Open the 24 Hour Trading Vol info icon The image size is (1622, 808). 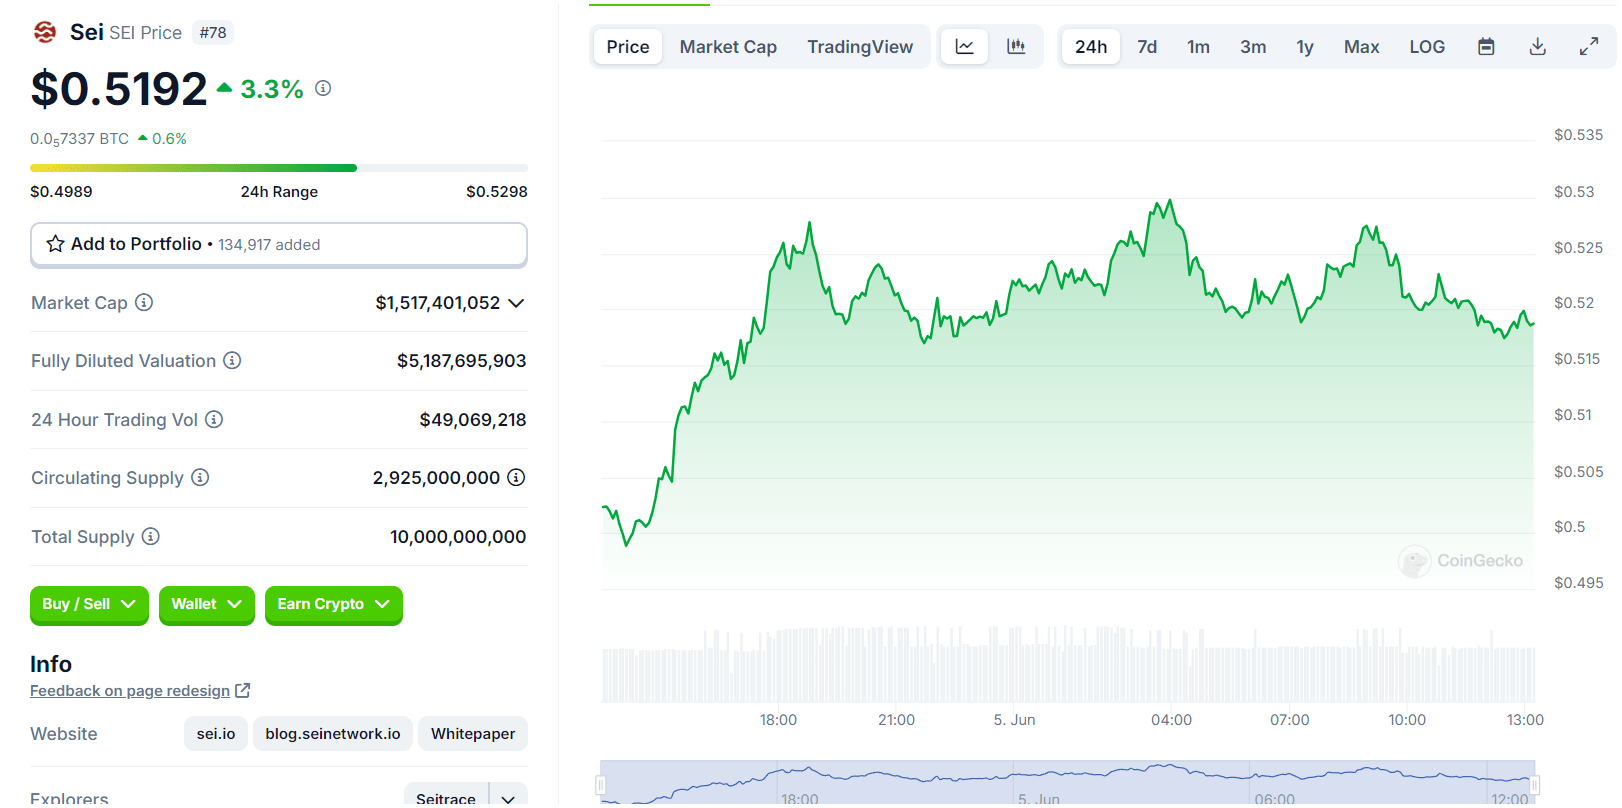pyautogui.click(x=214, y=419)
